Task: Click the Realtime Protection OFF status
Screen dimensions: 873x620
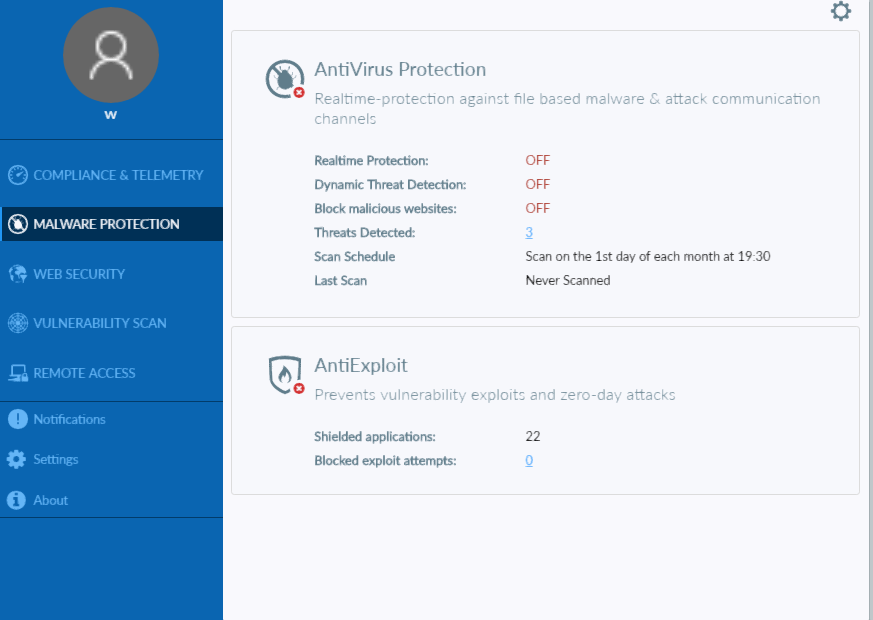Action: 538,160
